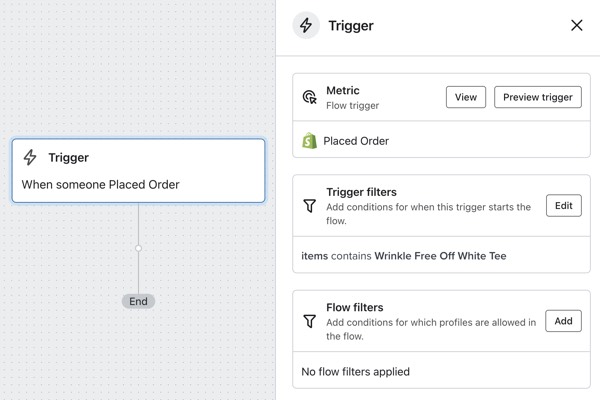Image resolution: width=600 pixels, height=400 pixels.
Task: Click the lightning icon in the panel header
Action: pyautogui.click(x=306, y=26)
